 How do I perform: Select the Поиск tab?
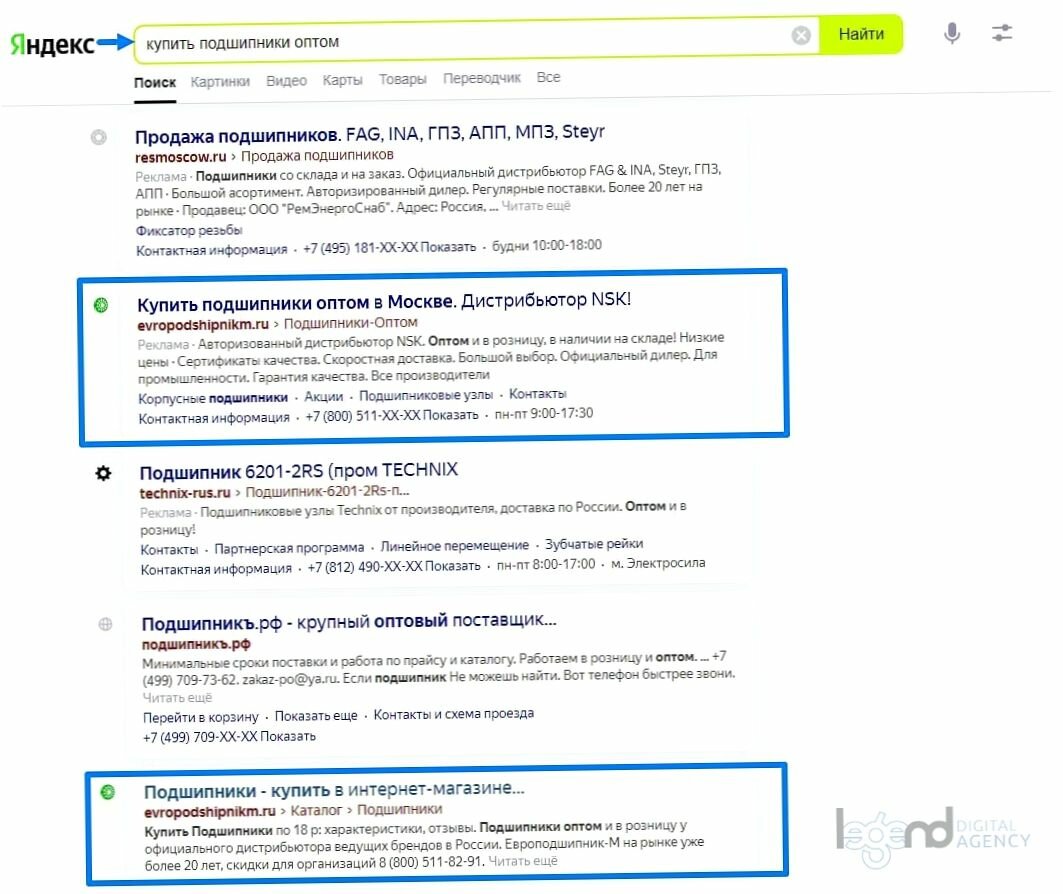tap(155, 83)
